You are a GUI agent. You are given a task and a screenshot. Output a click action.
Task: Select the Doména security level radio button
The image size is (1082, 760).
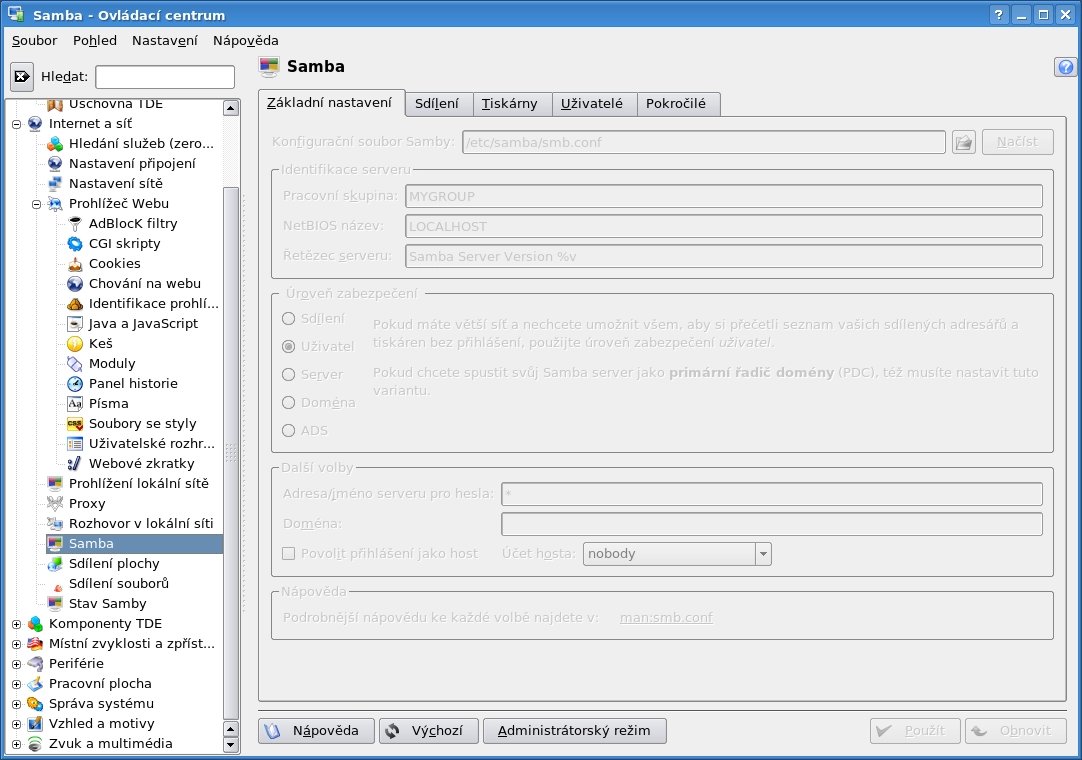(288, 402)
